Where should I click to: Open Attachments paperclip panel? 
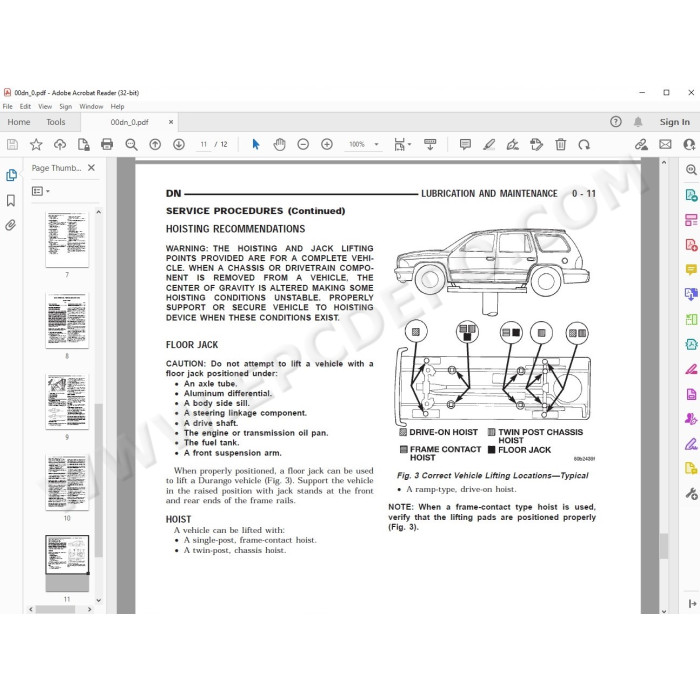pyautogui.click(x=11, y=225)
